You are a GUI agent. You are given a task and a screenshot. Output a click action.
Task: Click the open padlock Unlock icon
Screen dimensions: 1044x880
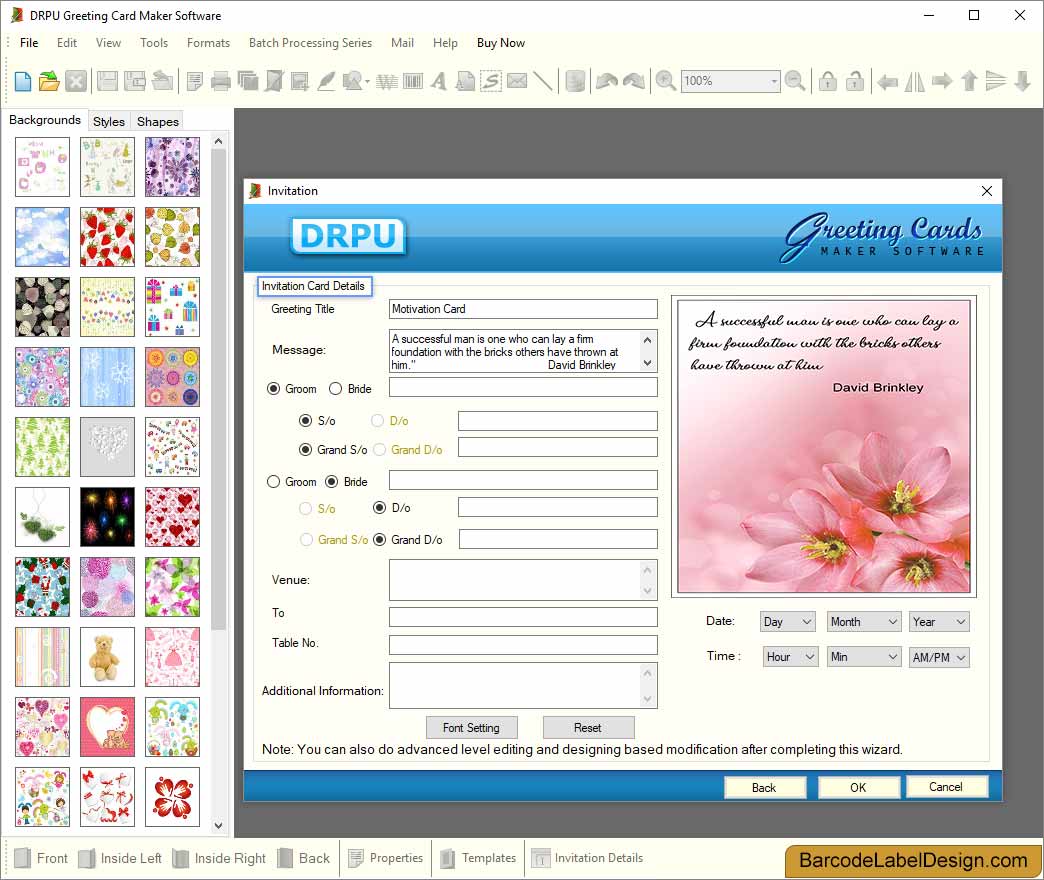tap(855, 81)
